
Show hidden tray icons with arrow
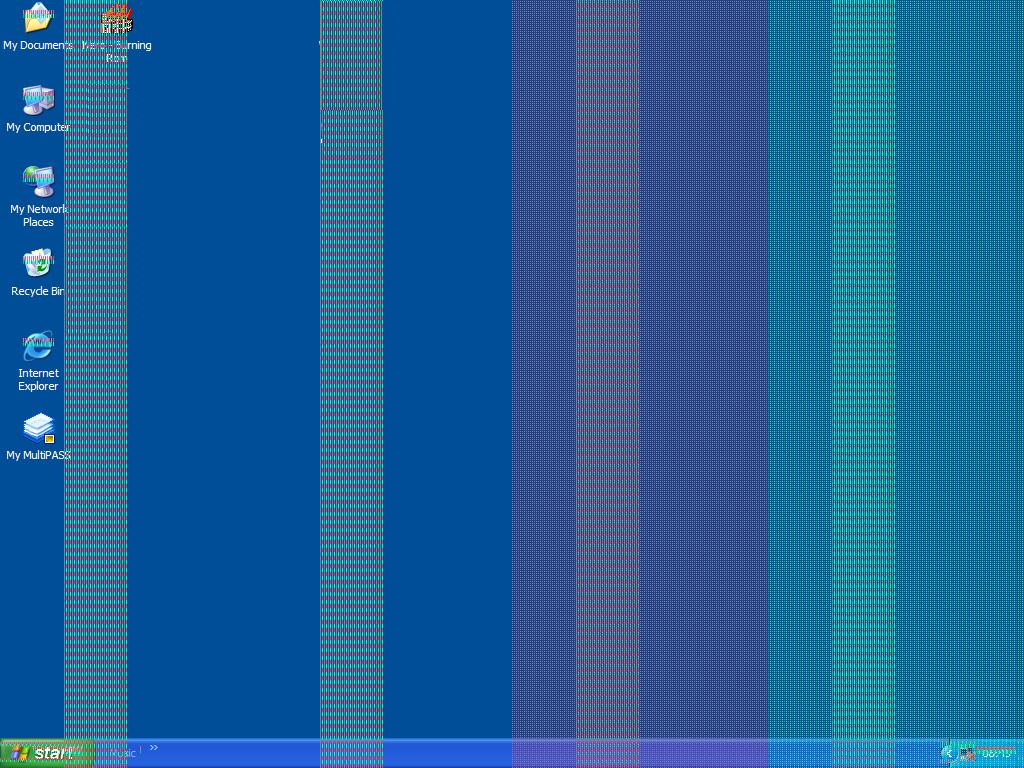(x=948, y=753)
